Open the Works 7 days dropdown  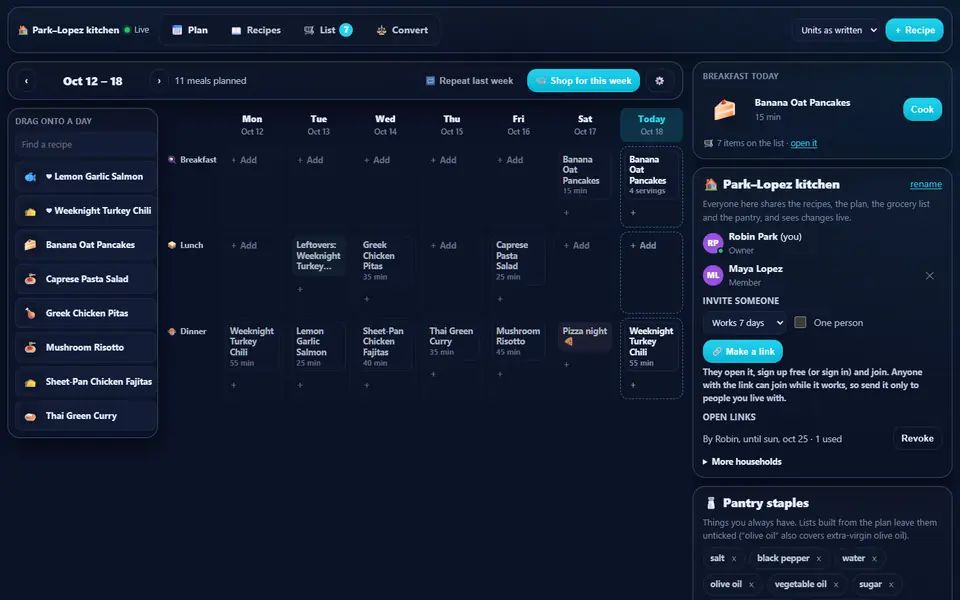tap(746, 323)
